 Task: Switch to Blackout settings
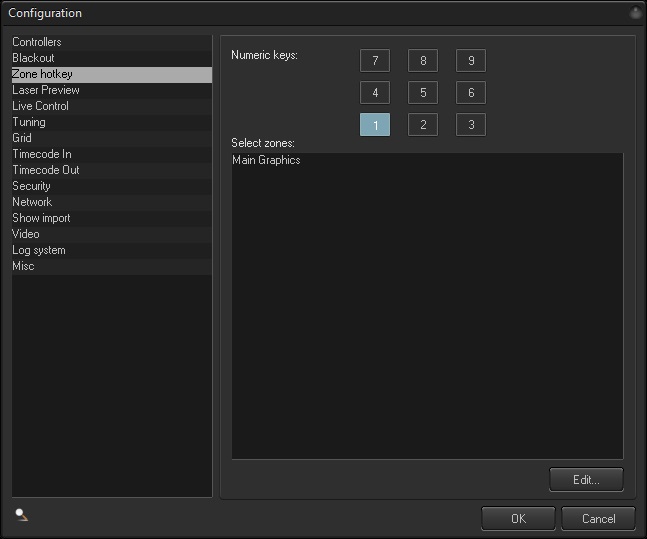point(33,58)
